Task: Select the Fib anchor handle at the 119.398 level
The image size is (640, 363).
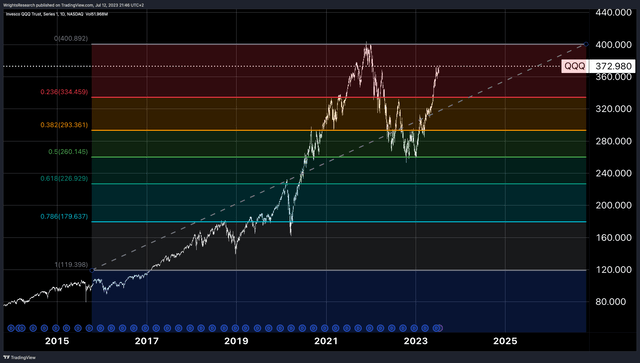Action: pyautogui.click(x=92, y=270)
